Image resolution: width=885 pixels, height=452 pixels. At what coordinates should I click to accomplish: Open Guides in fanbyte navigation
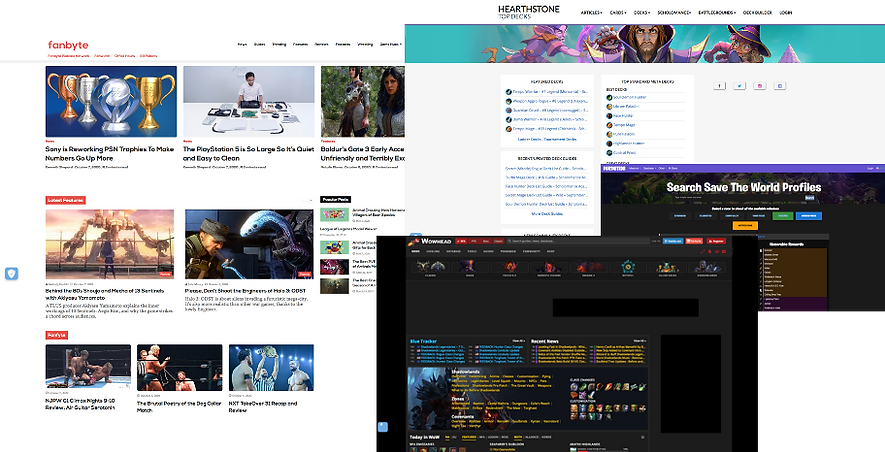(x=260, y=44)
